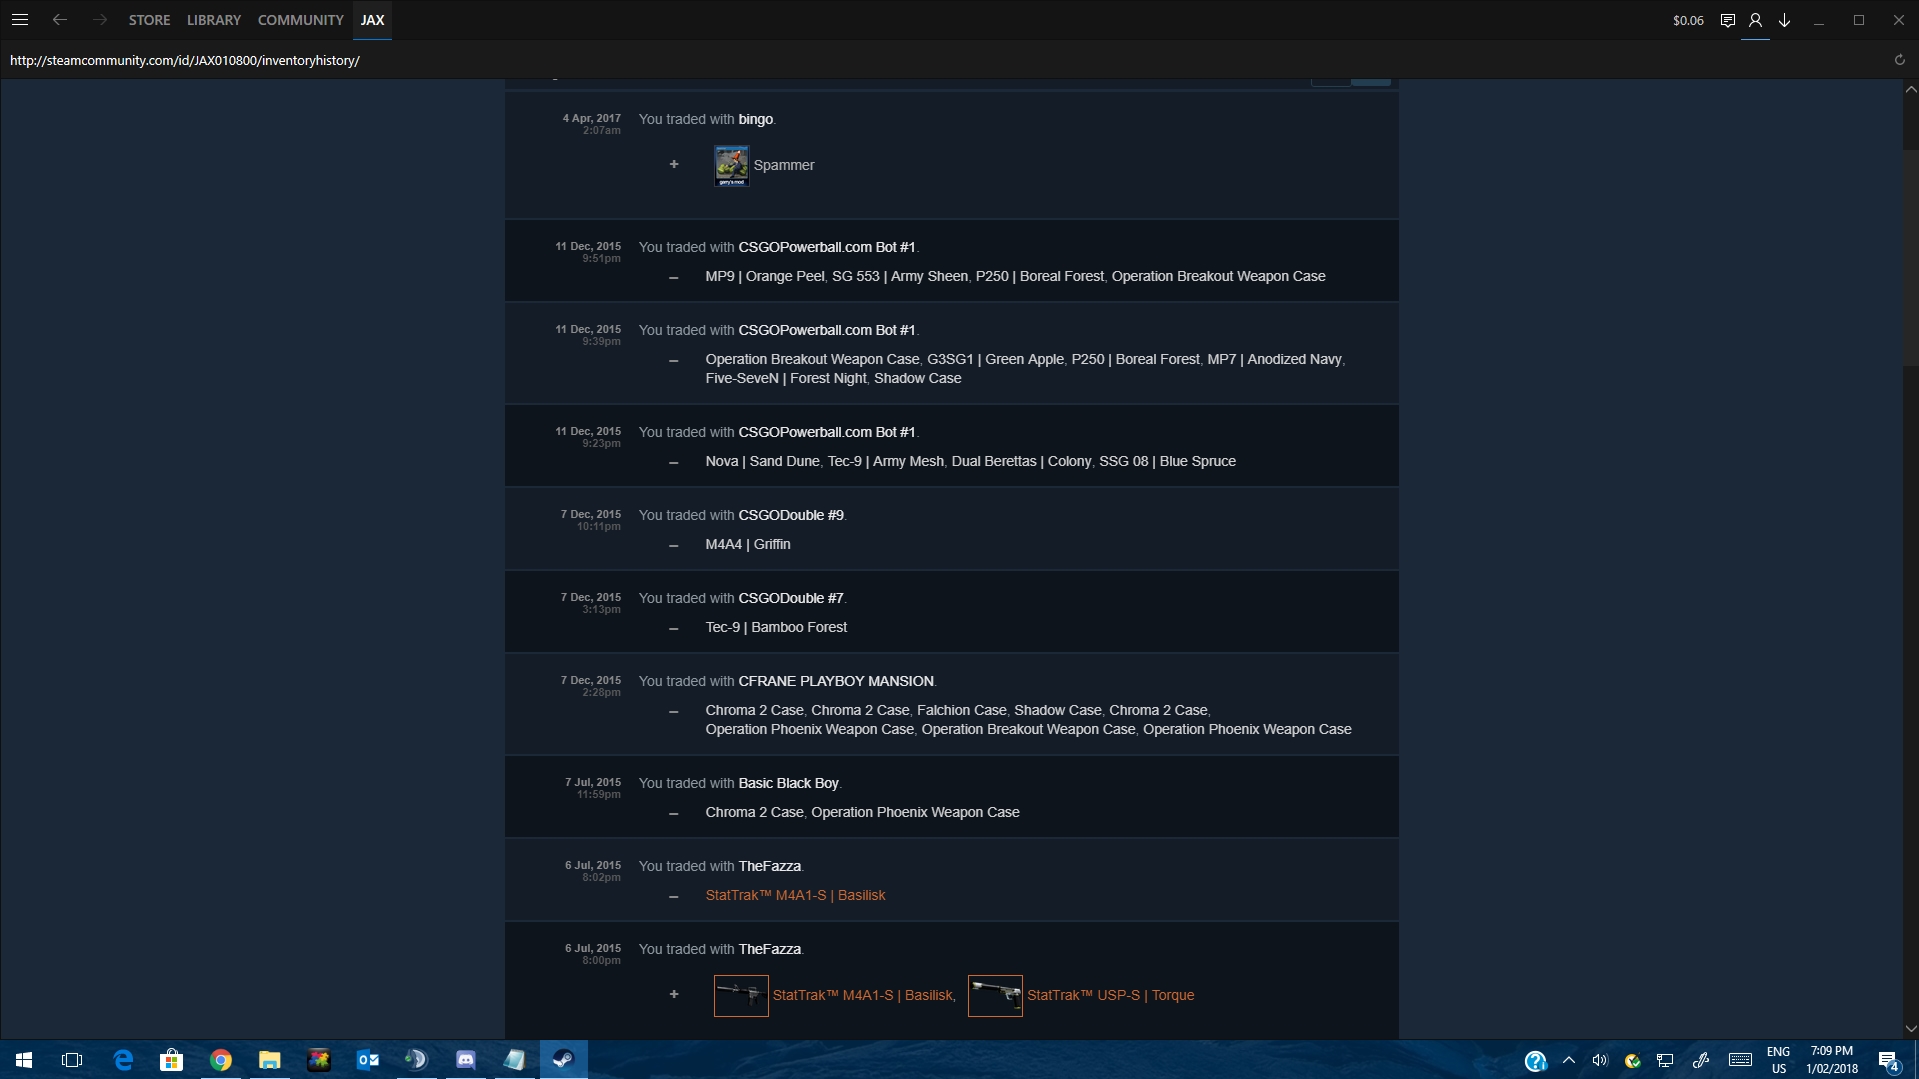Click the page scrollbar down arrow
The width and height of the screenshot is (1919, 1079).
coord(1910,1028)
